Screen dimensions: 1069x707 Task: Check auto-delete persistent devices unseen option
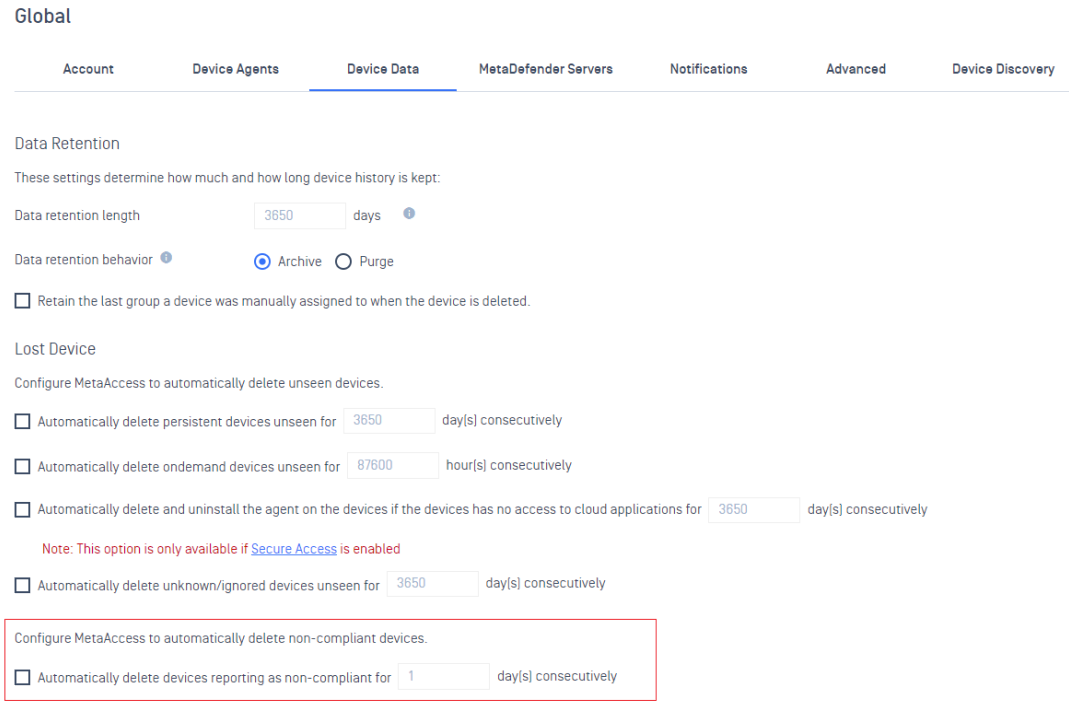click(x=22, y=421)
